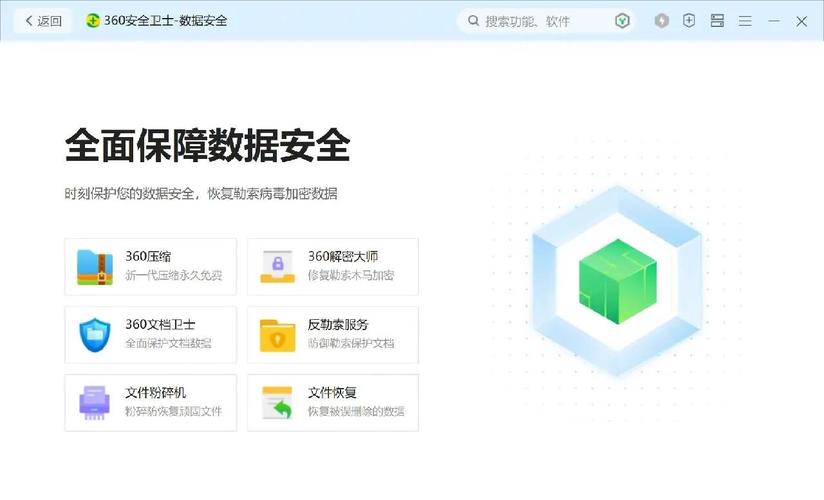The width and height of the screenshot is (824, 500).
Task: Click the stacked panels icon in title bar
Action: [717, 21]
